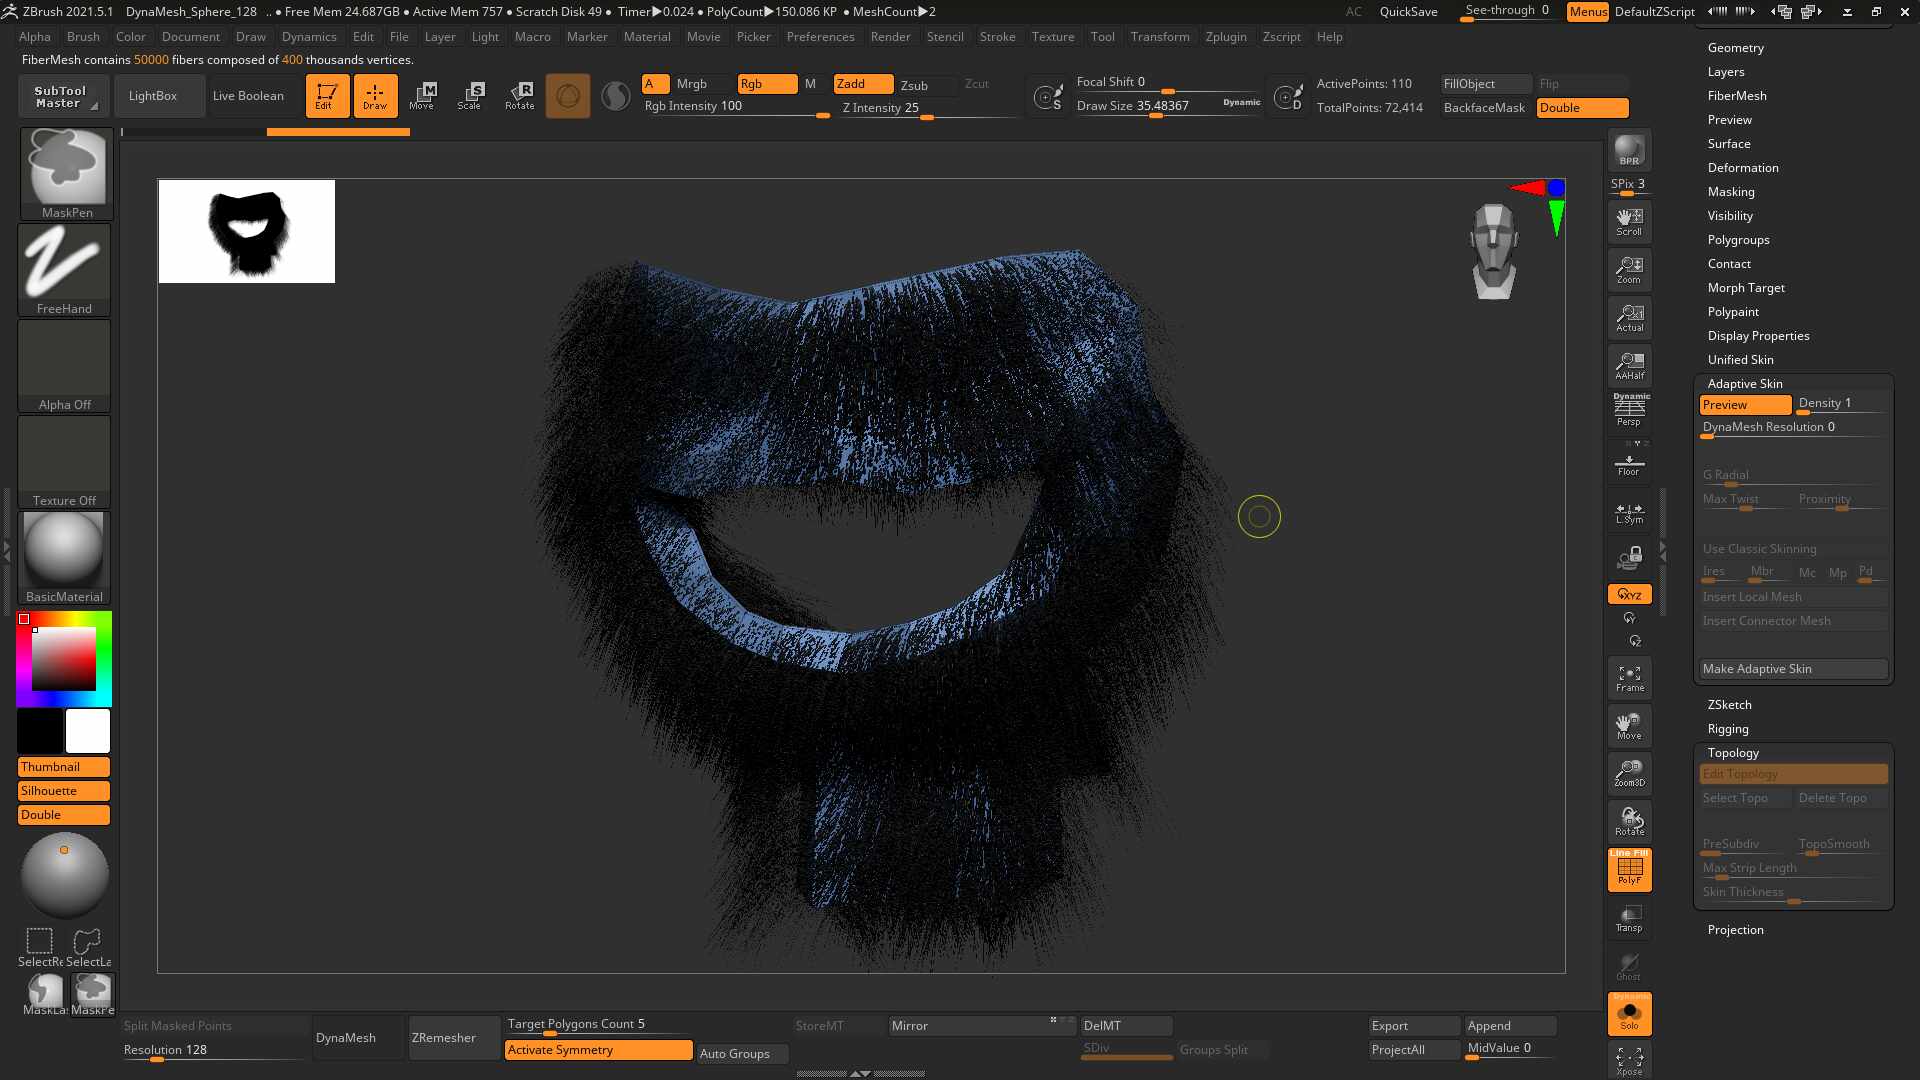Click the Xpose icon
Viewport: 1920px width, 1080px height.
[x=1629, y=1060]
